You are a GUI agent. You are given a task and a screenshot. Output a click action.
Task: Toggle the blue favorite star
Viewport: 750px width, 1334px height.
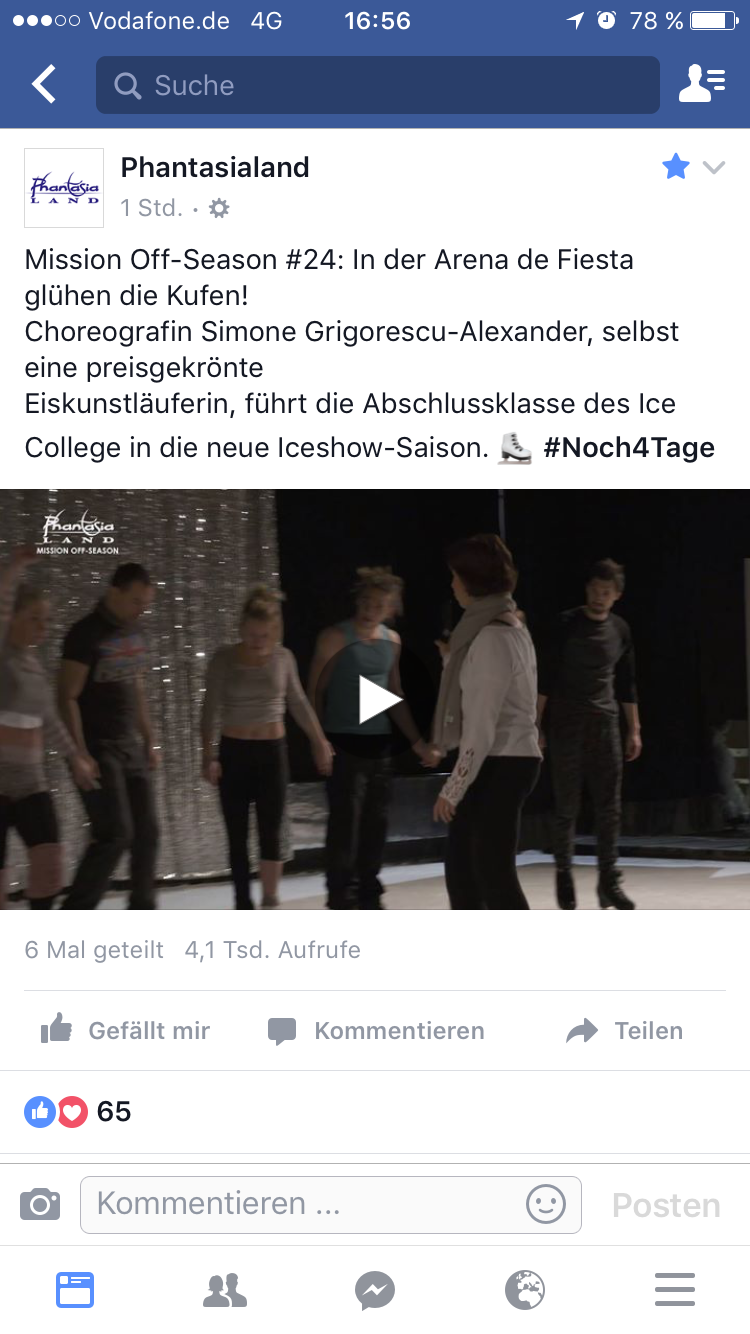[x=676, y=167]
